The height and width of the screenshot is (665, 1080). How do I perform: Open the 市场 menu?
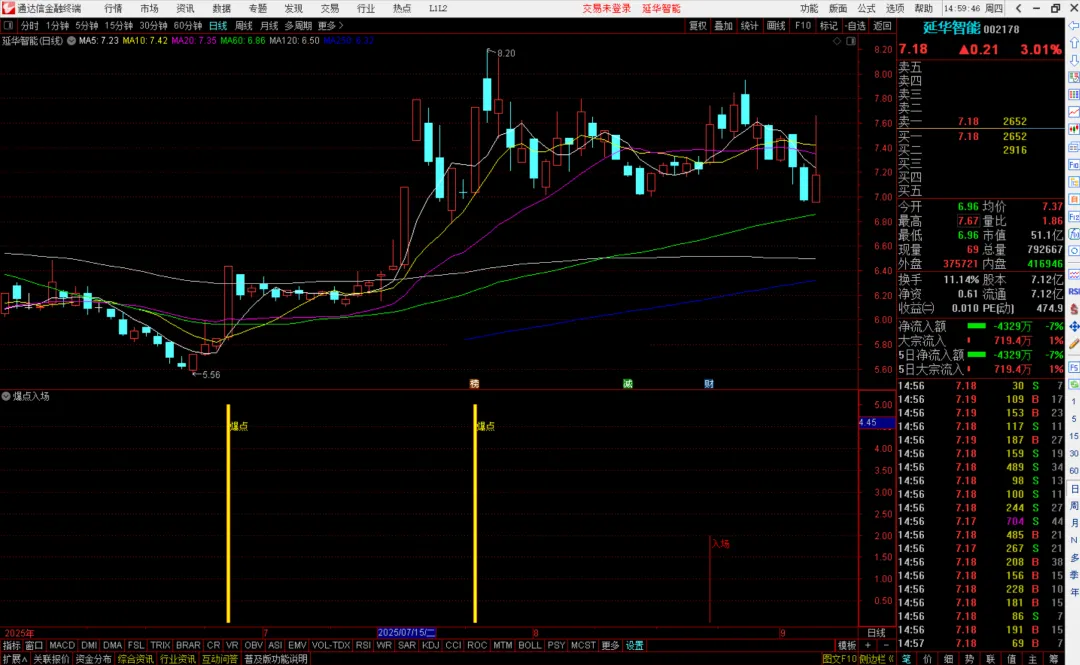tap(149, 8)
